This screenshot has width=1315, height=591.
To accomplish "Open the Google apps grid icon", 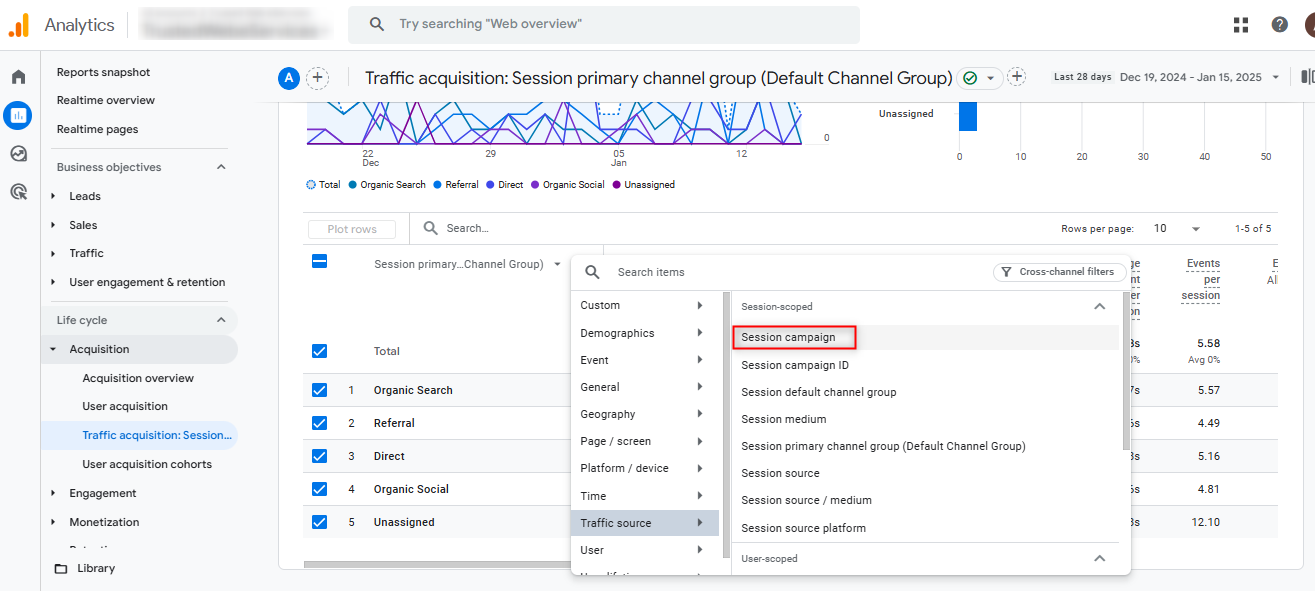I will click(x=1241, y=25).
